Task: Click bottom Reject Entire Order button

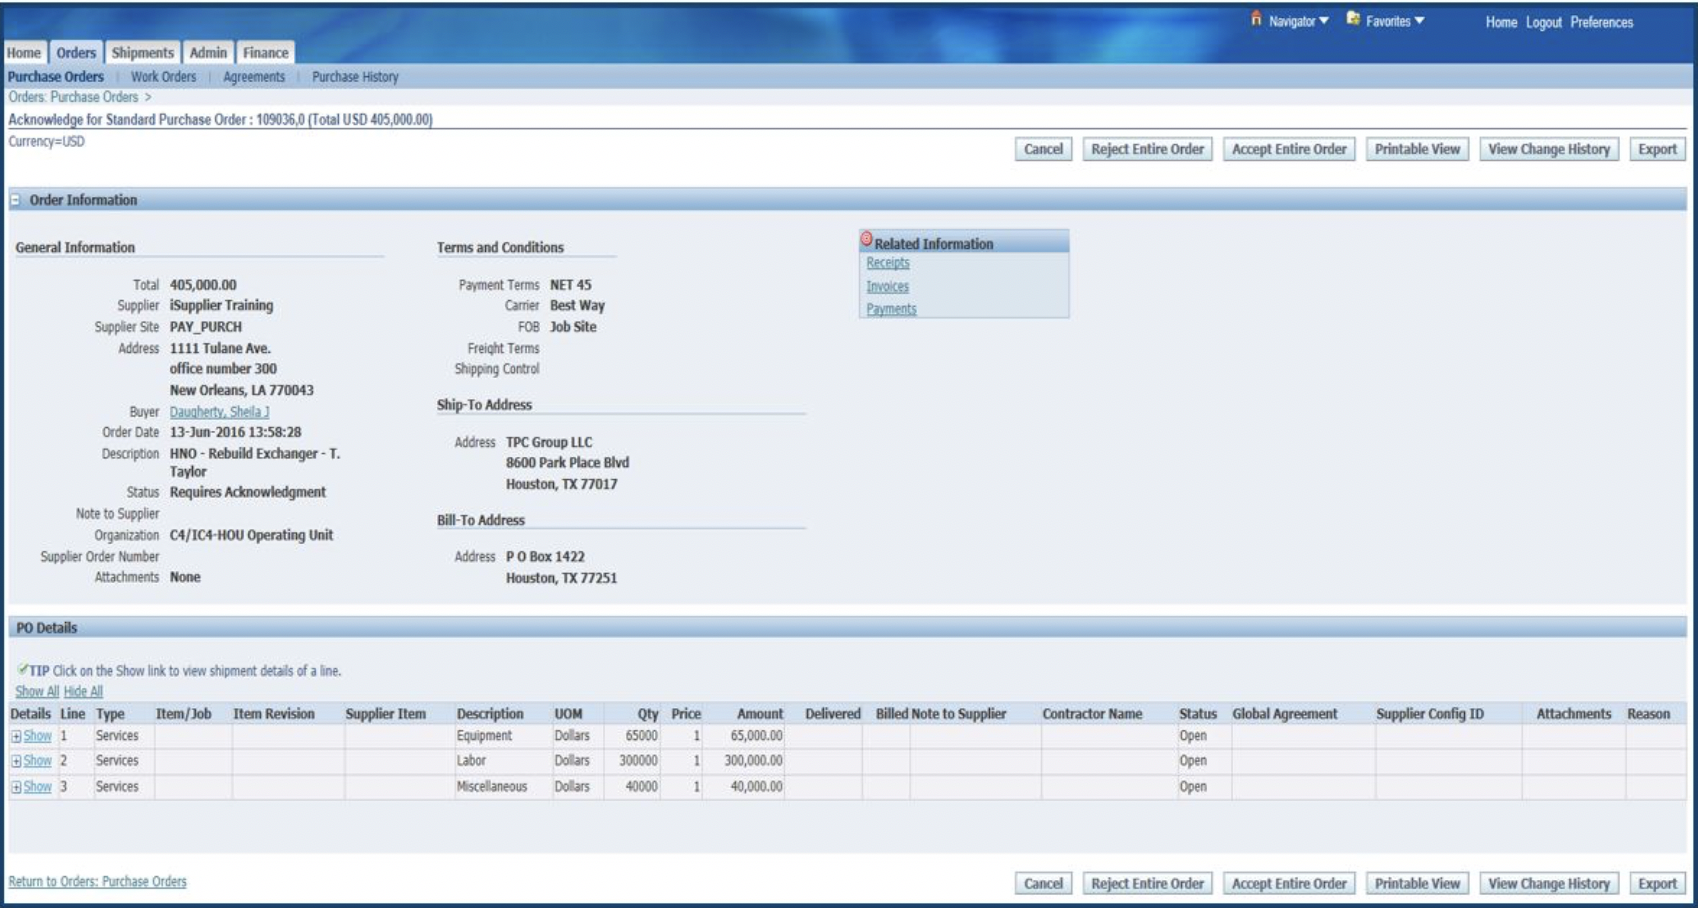Action: [1148, 884]
